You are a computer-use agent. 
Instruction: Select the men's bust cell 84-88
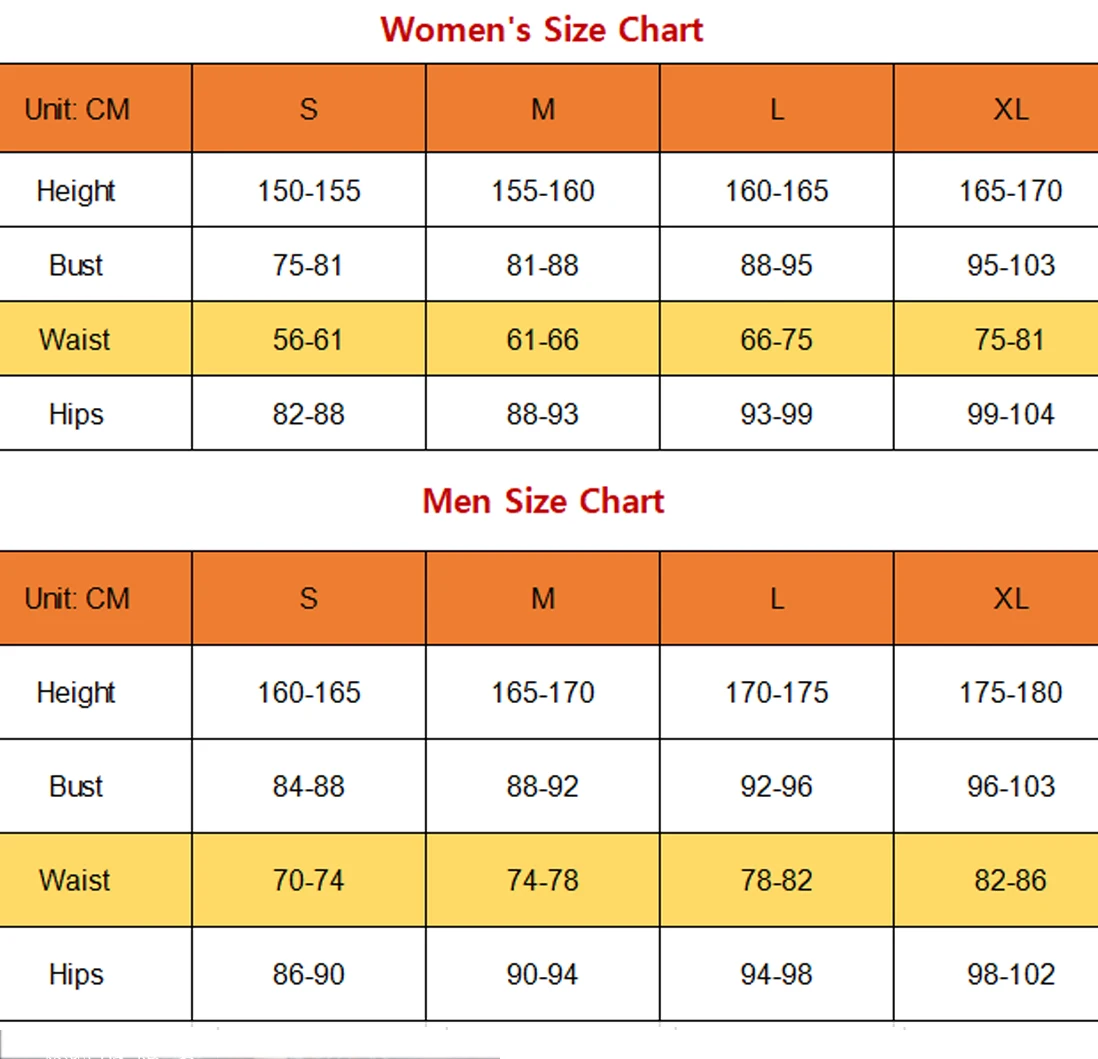(x=308, y=786)
